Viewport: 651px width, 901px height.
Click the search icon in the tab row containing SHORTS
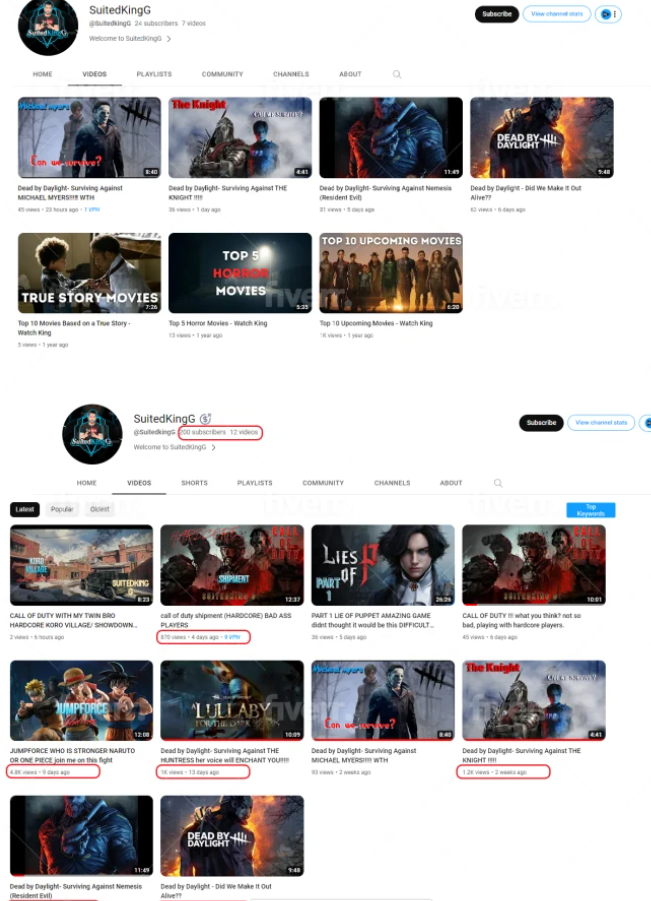[498, 483]
